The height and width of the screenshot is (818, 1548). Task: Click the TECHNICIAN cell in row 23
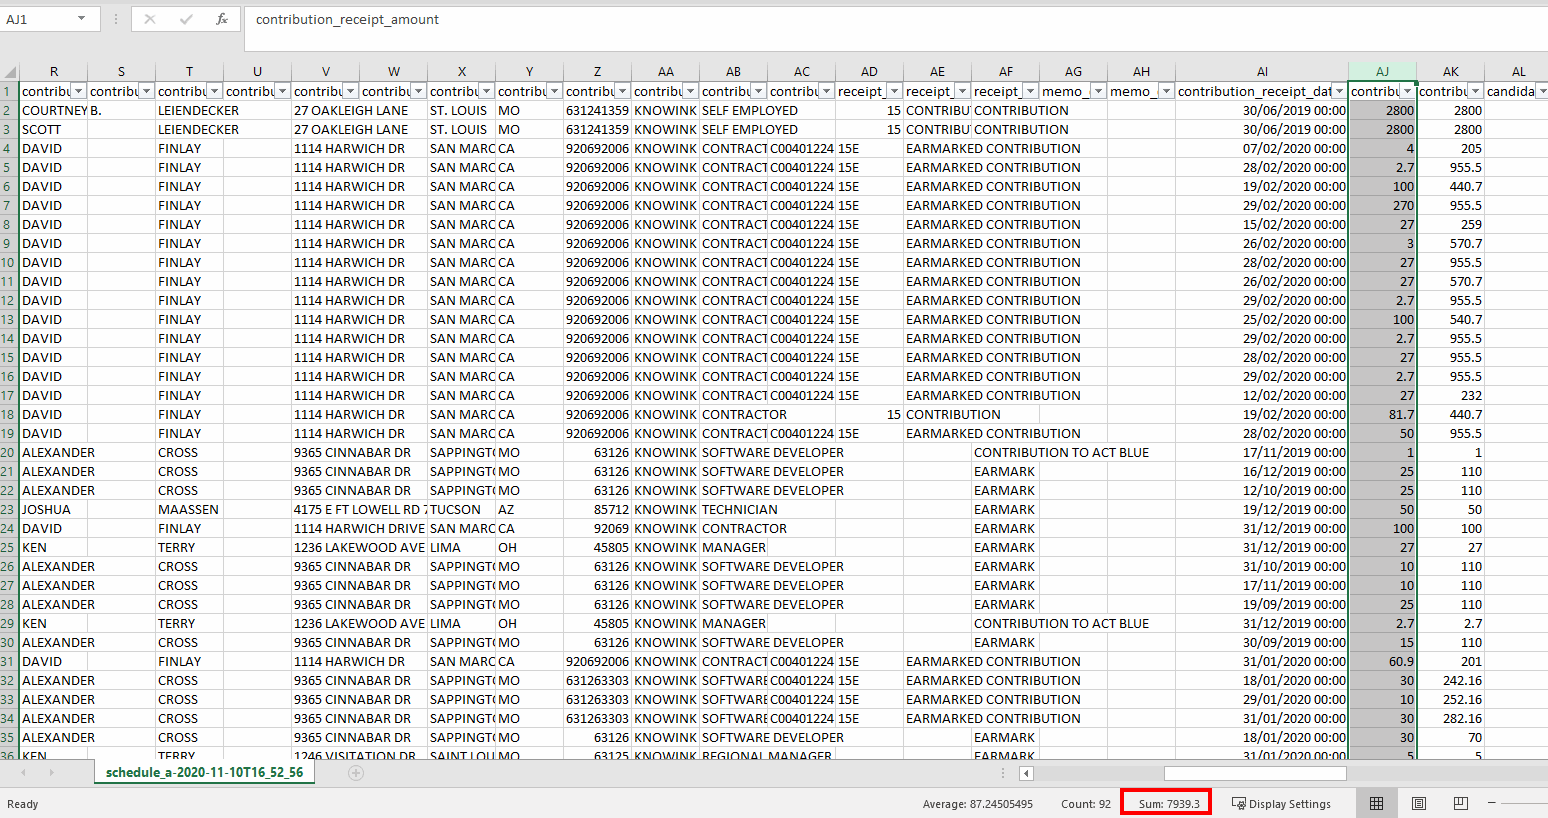pos(733,510)
